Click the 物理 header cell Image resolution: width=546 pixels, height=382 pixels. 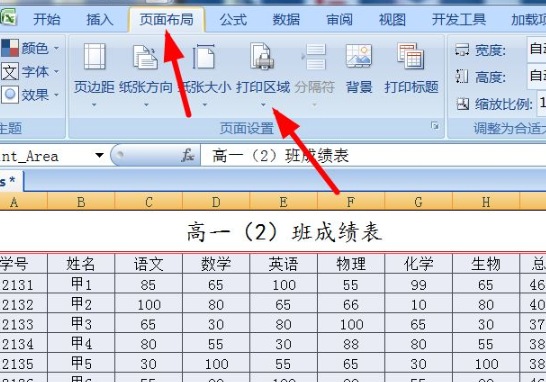(x=351, y=264)
